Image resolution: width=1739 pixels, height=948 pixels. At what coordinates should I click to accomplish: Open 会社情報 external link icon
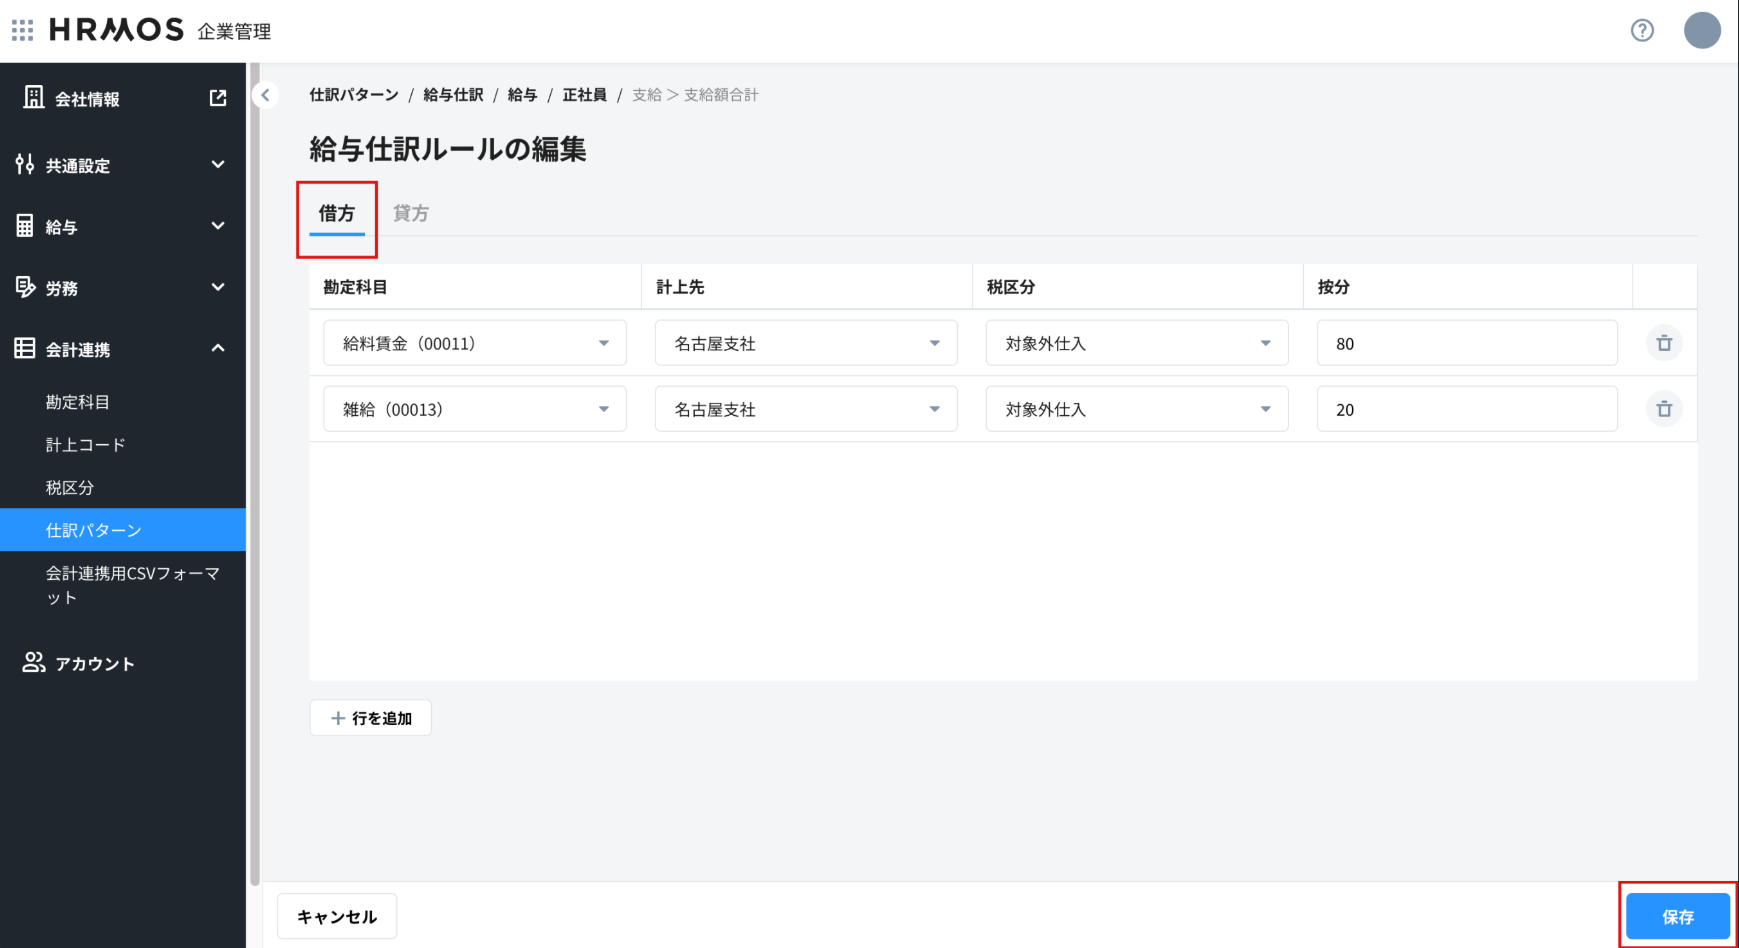point(218,98)
